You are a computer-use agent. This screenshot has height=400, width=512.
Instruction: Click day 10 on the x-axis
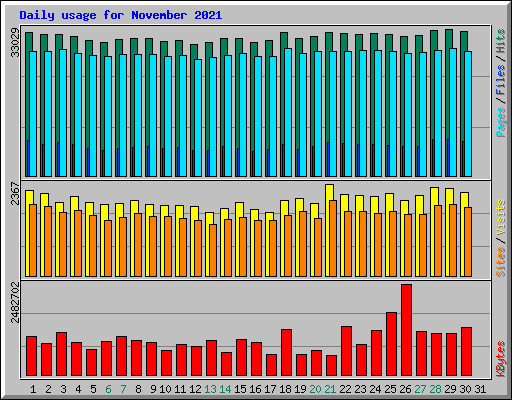tap(165, 389)
